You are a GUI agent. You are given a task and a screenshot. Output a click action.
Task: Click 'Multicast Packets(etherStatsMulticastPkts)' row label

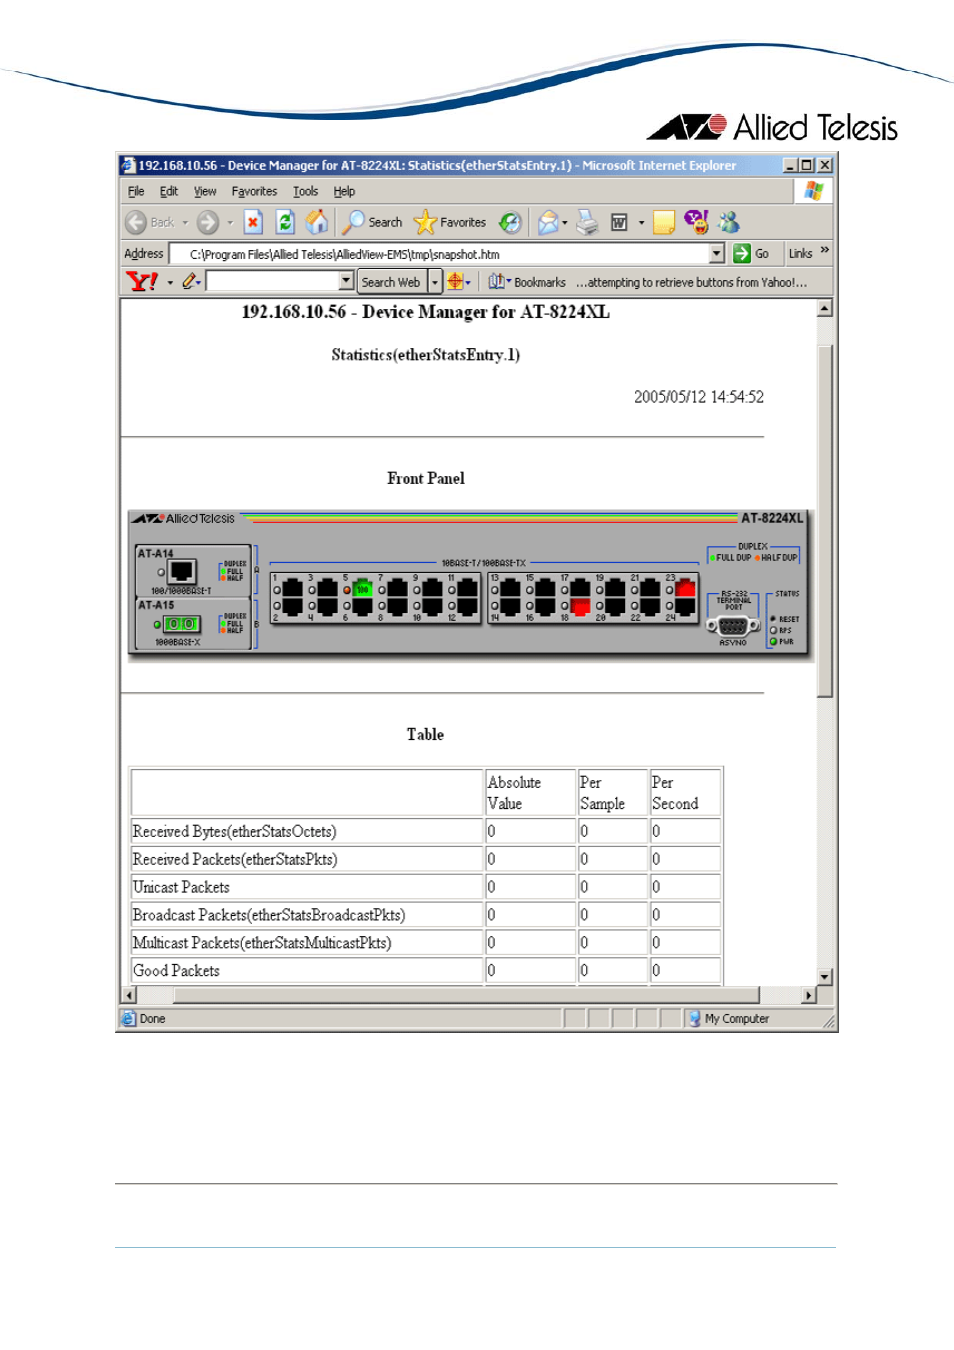(262, 943)
